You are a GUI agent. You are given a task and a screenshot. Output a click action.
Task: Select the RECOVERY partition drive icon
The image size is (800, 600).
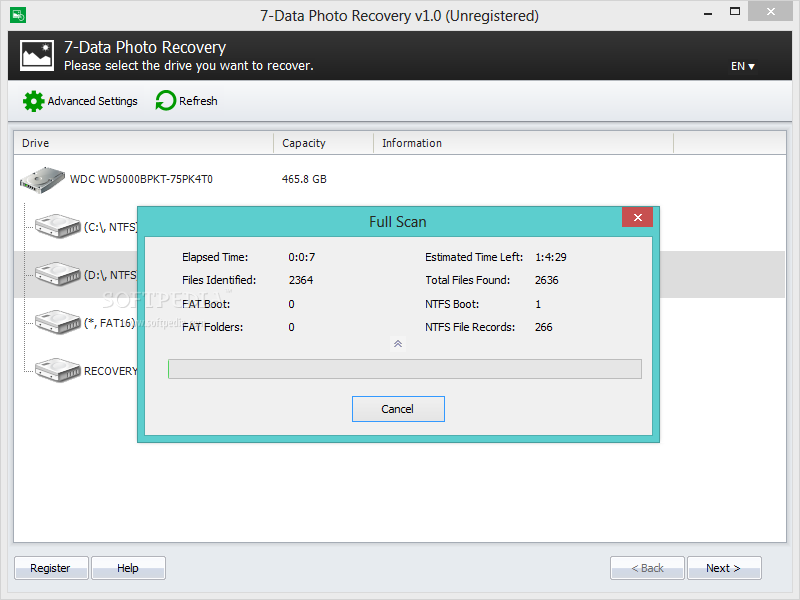tap(58, 370)
